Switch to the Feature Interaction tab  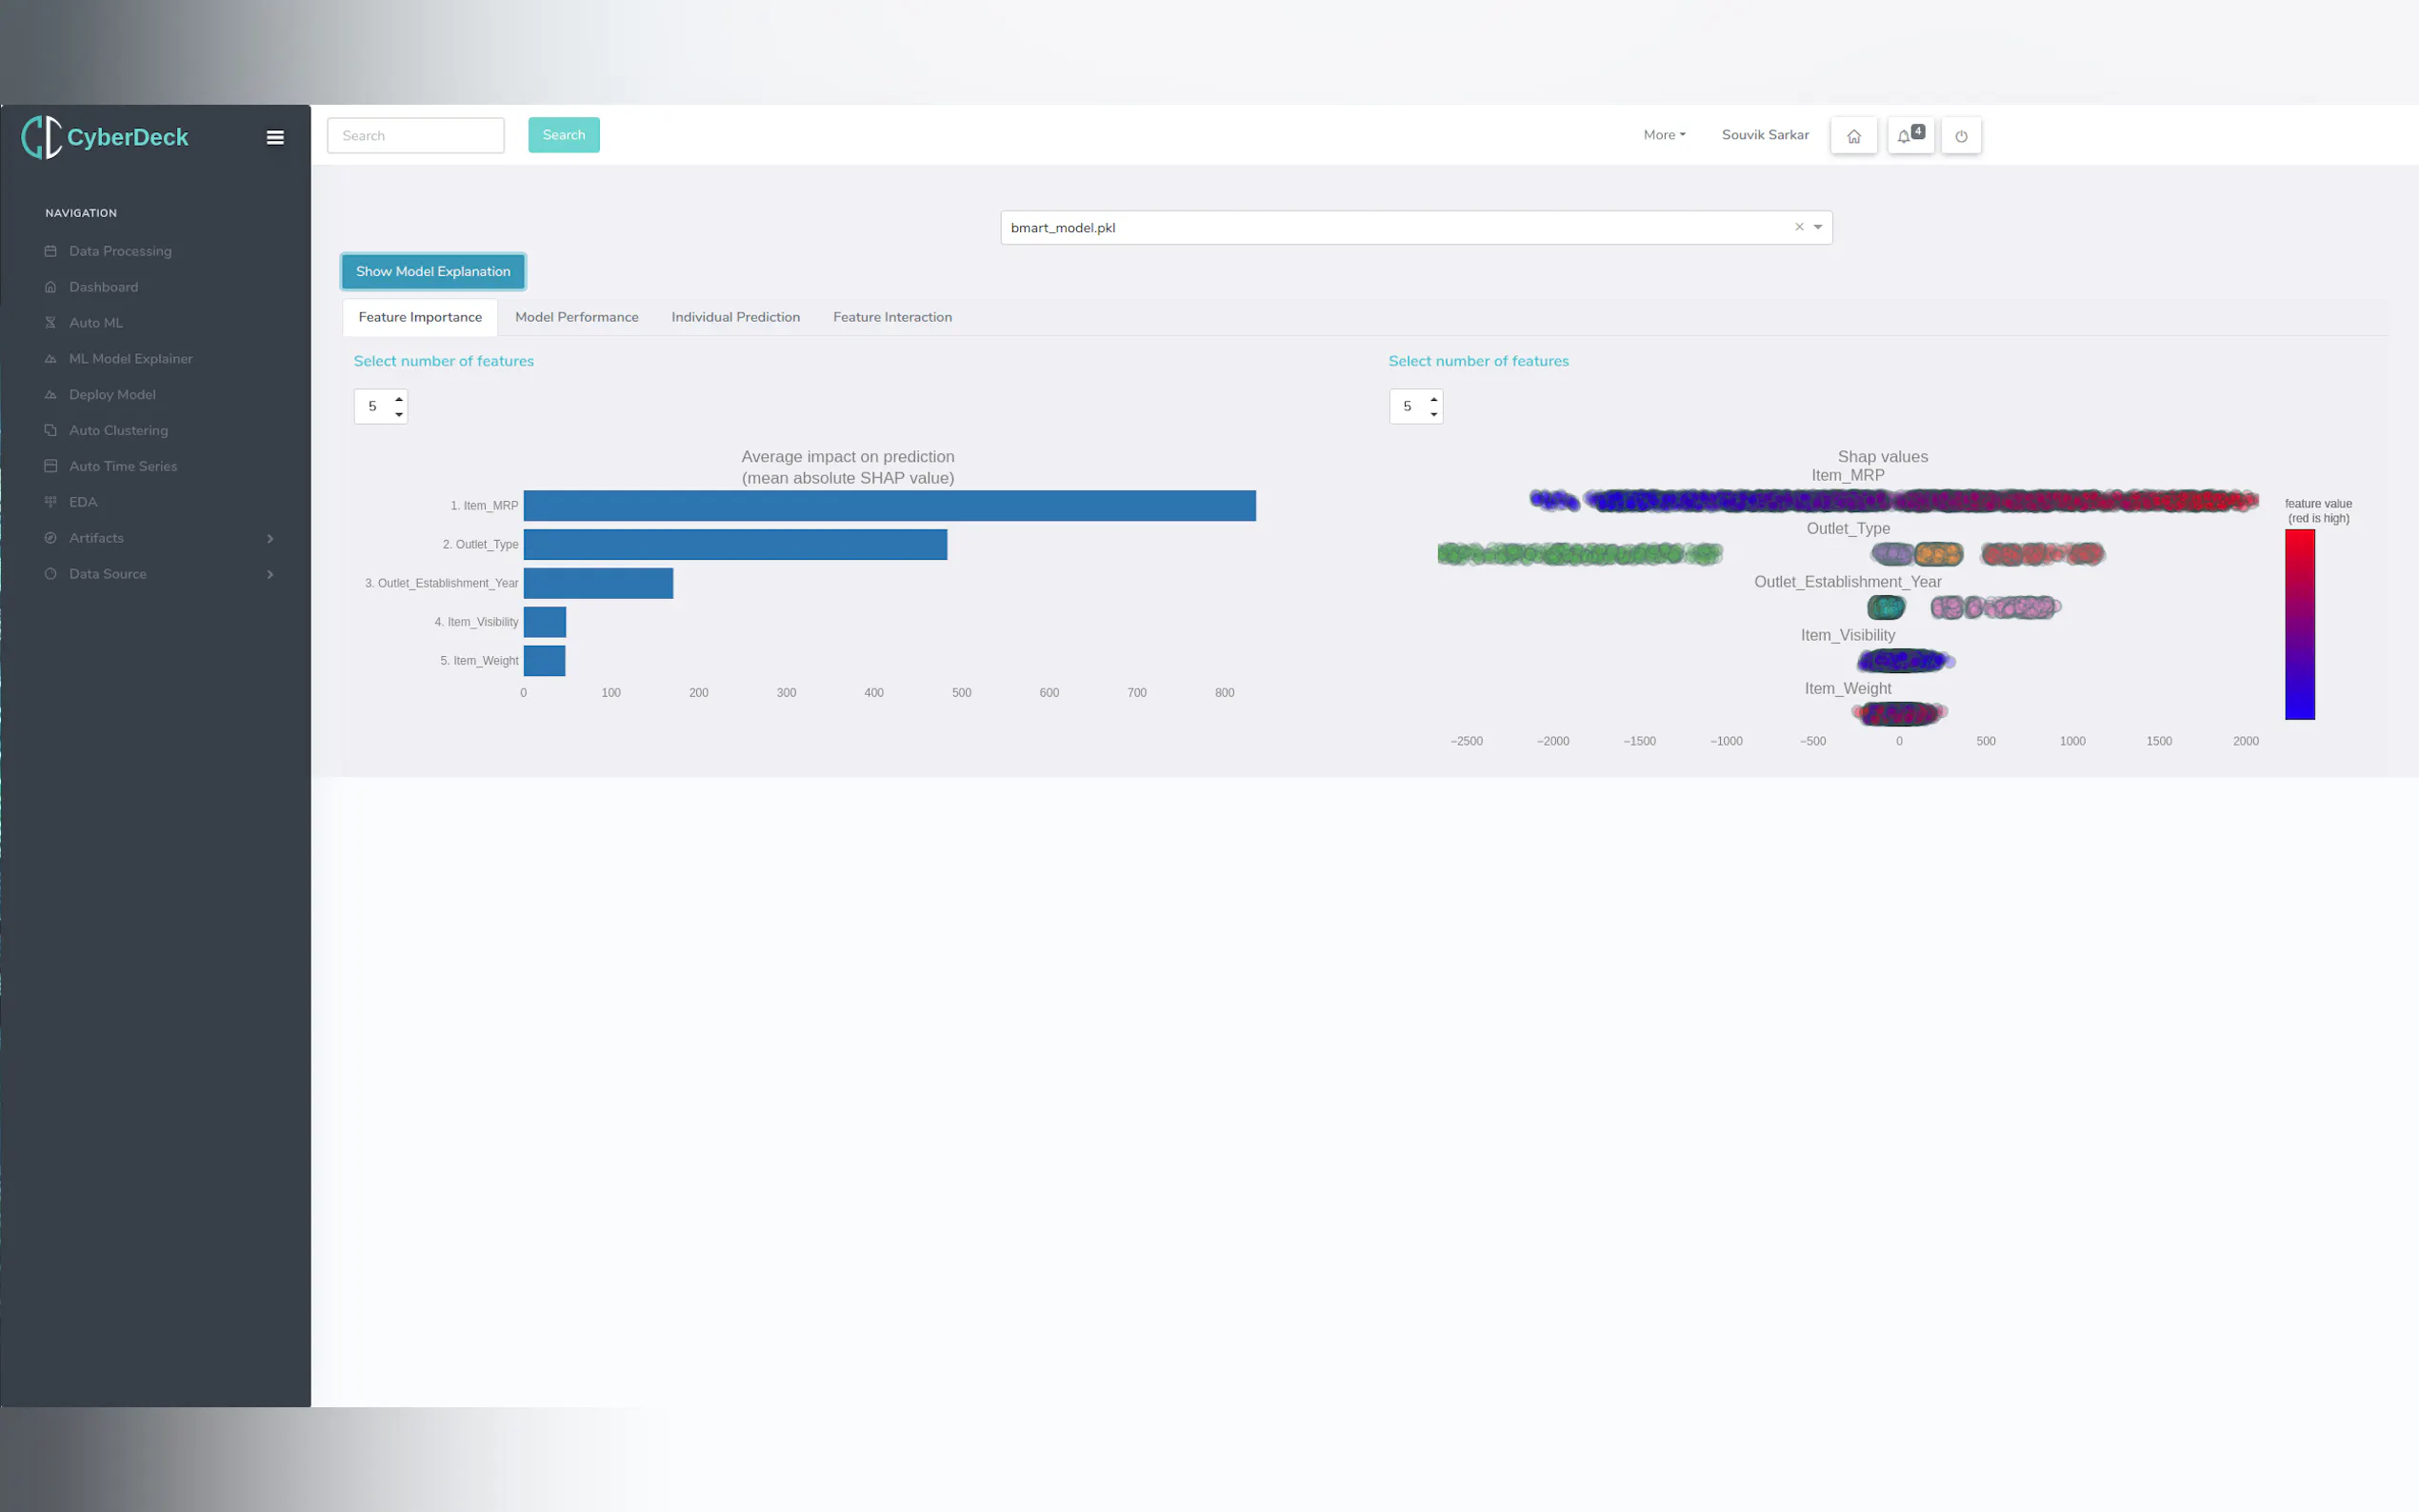(892, 317)
